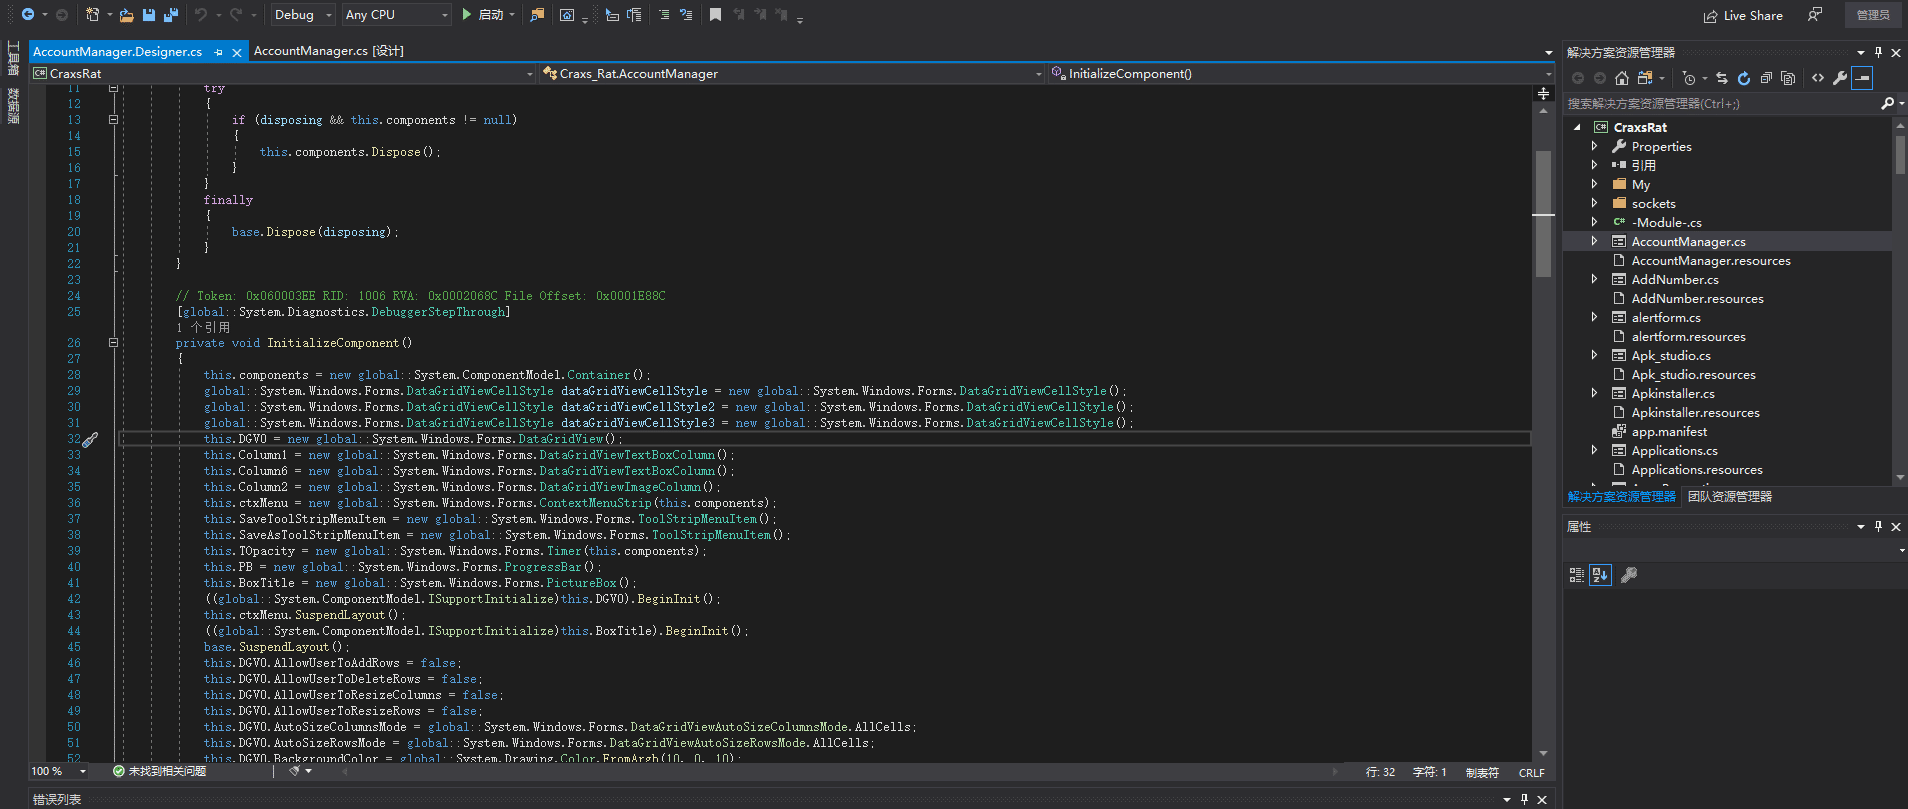1908x809 pixels.
Task: Click the Sync with Active Document icon
Action: point(1722,78)
